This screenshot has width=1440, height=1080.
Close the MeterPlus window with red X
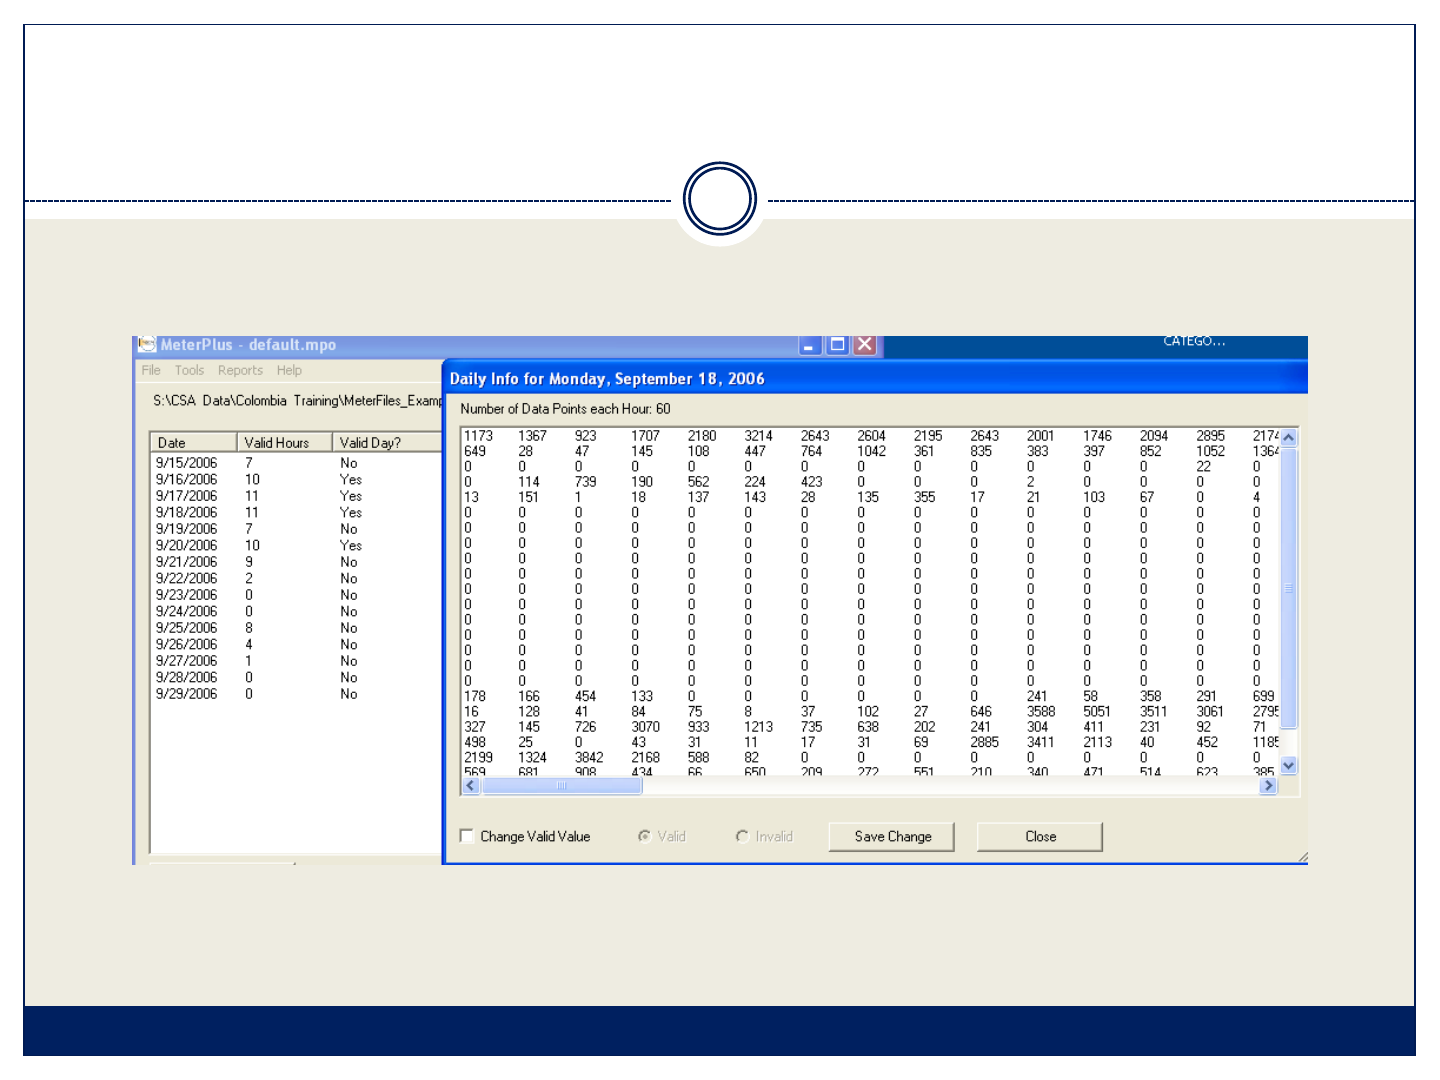[x=865, y=345]
